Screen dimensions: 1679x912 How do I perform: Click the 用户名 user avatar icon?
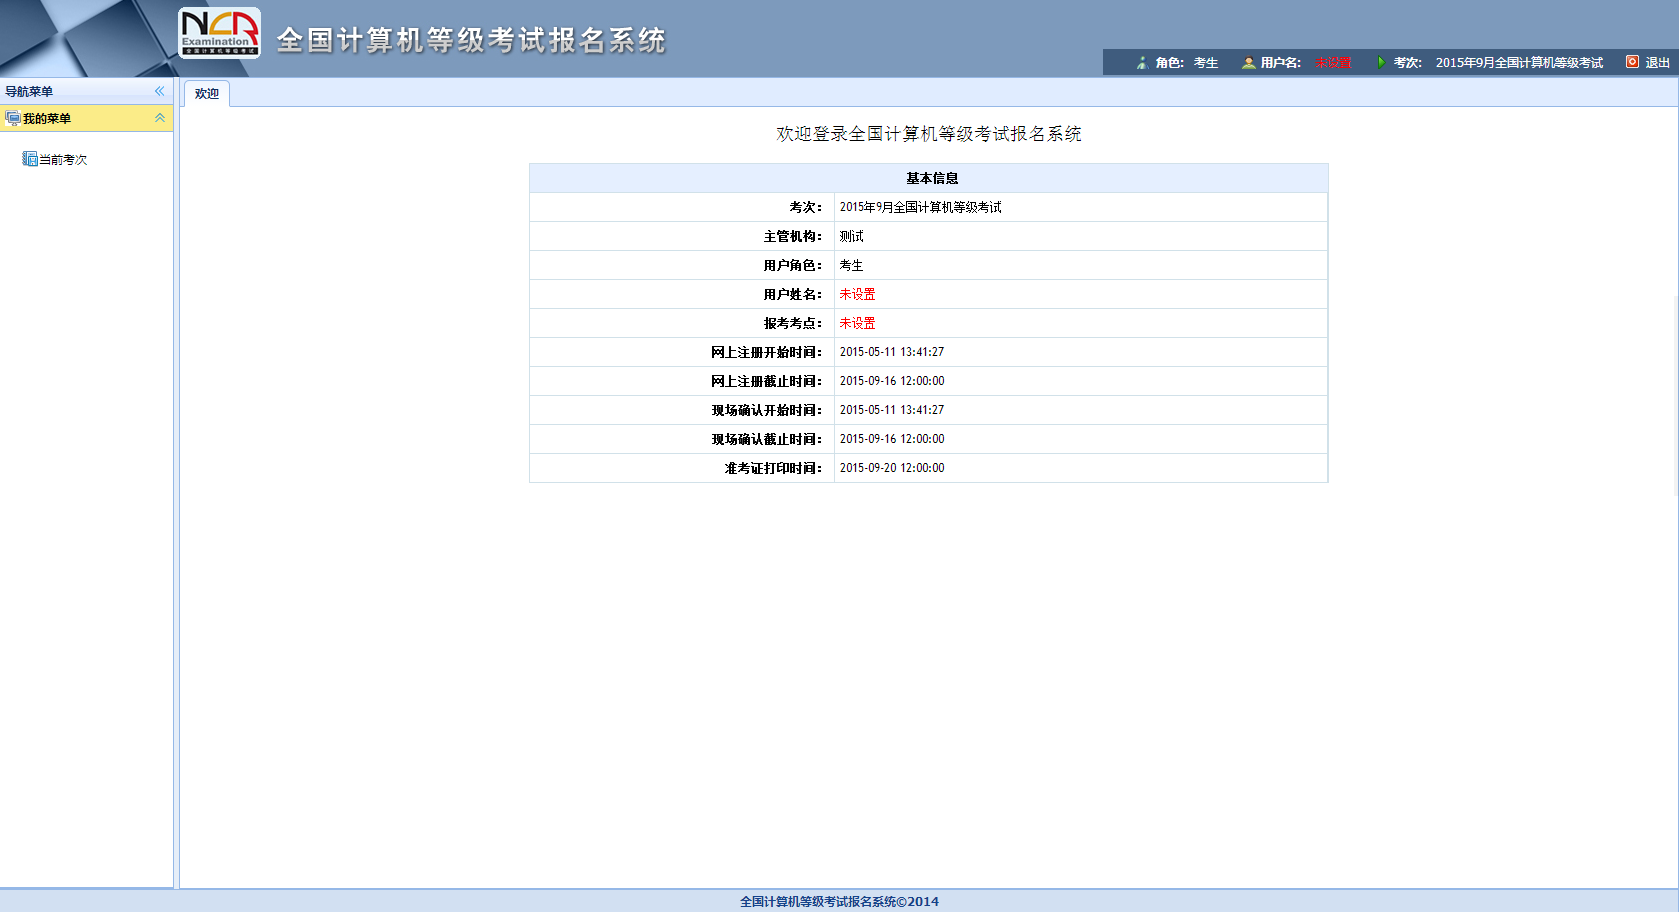click(x=1248, y=63)
